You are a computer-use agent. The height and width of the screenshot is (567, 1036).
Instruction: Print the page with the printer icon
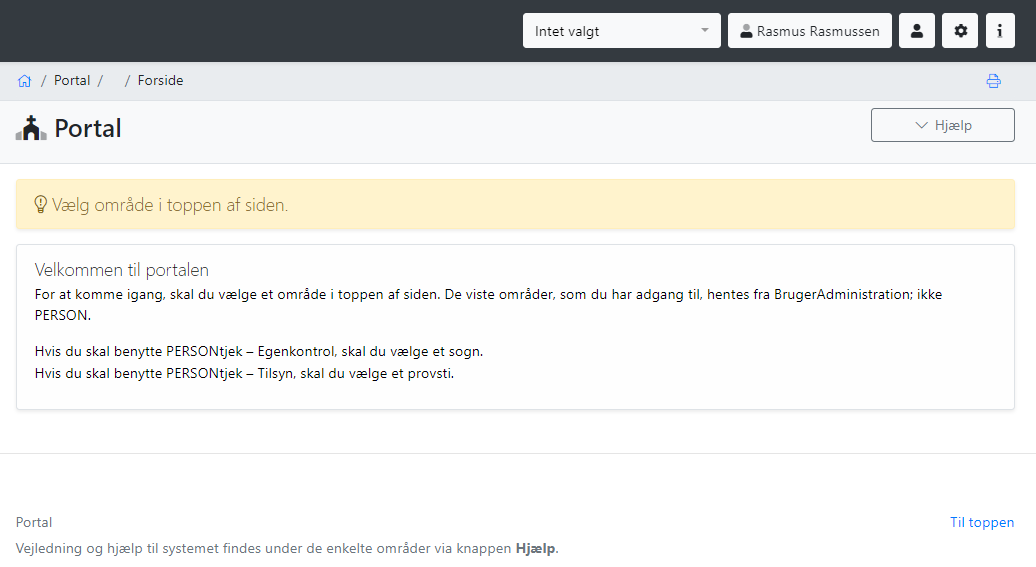tap(993, 81)
